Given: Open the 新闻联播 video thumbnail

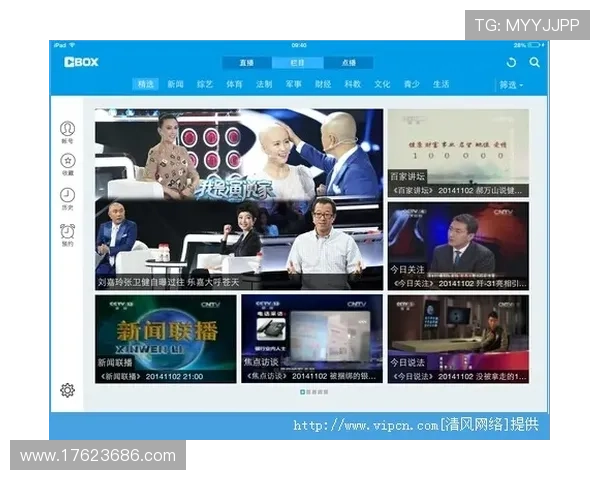Looking at the screenshot, I should pos(166,339).
